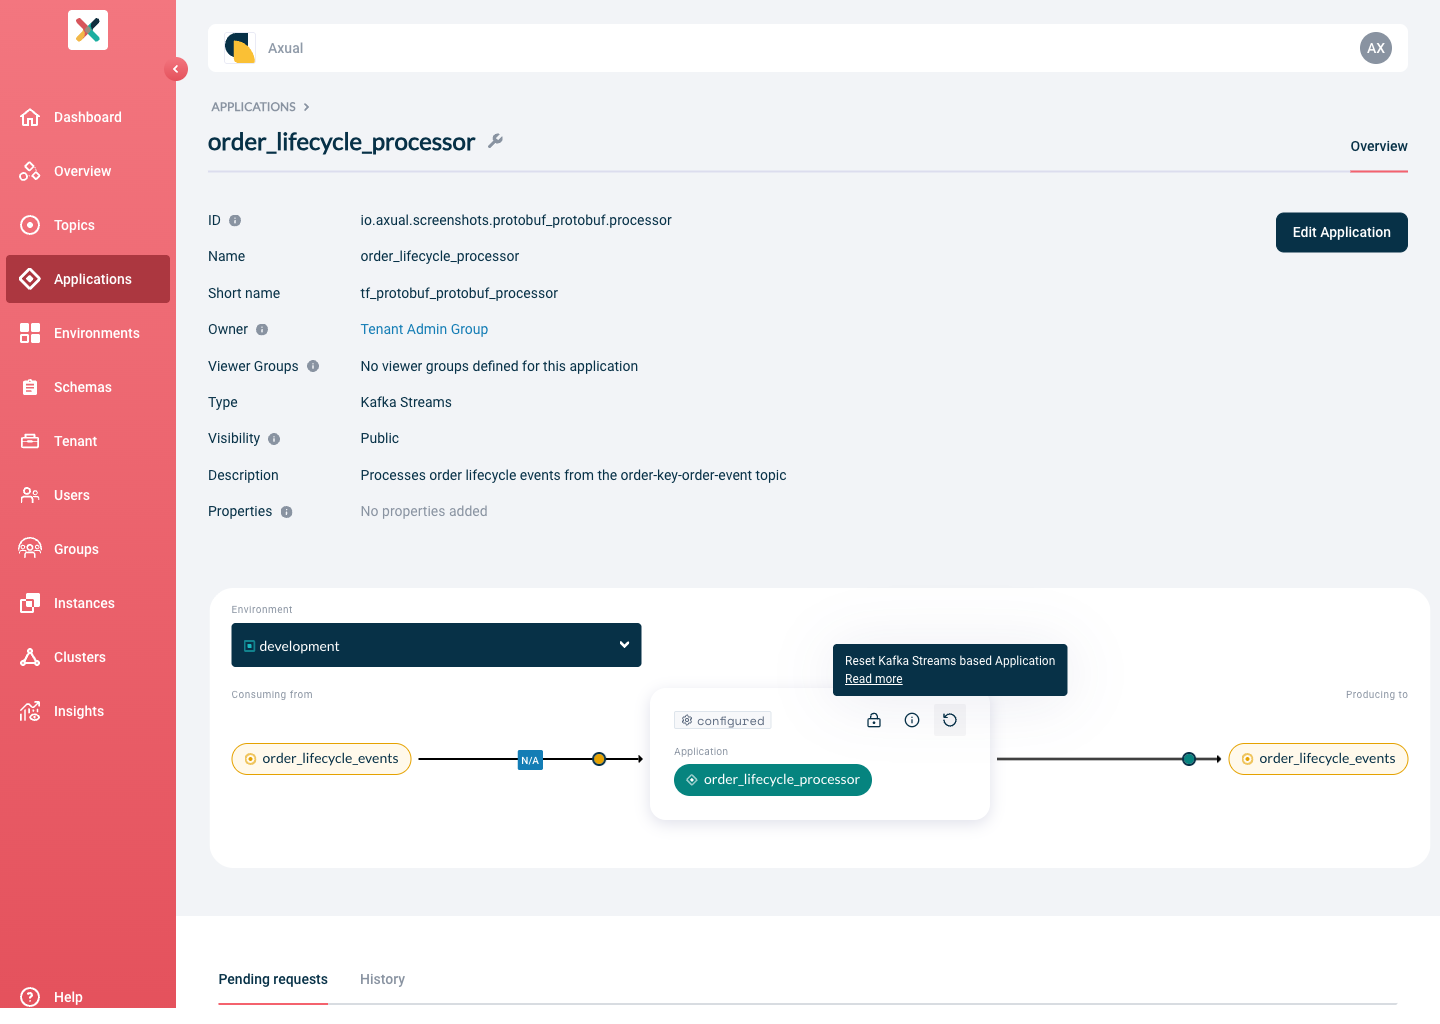
Task: Open Topics in the sidebar
Action: (88, 225)
